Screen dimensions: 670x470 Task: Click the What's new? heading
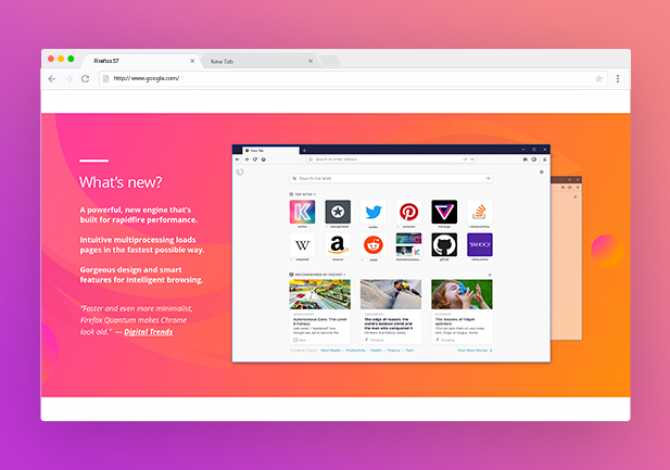coord(120,182)
